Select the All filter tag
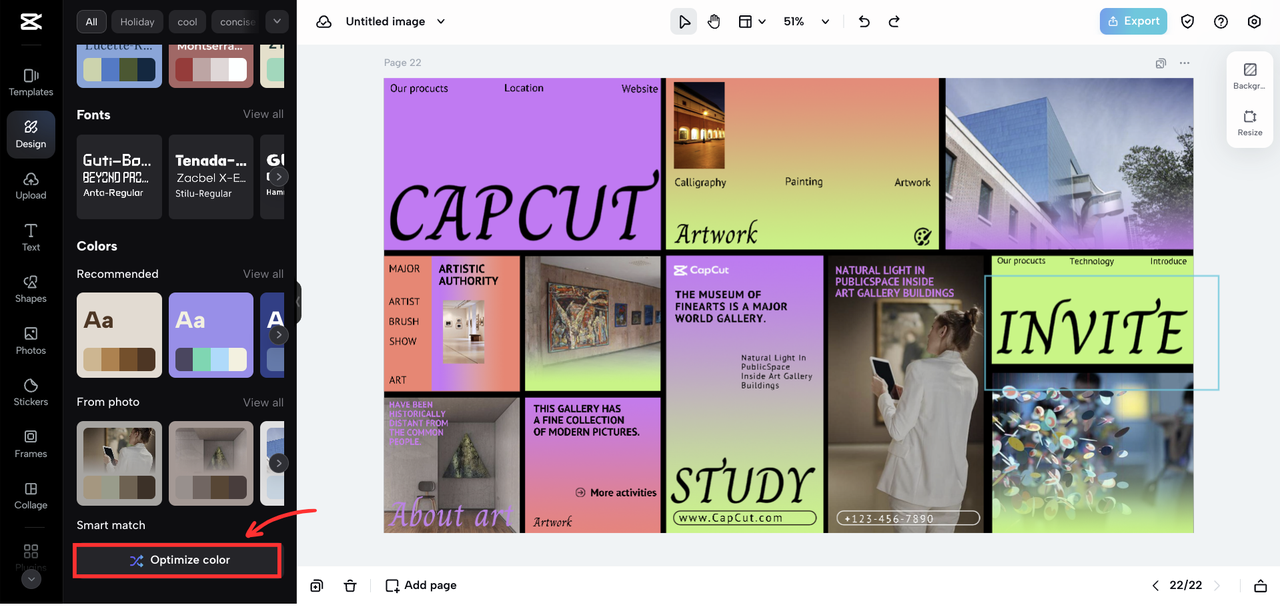Screen dimensions: 1280x613 point(92,21)
